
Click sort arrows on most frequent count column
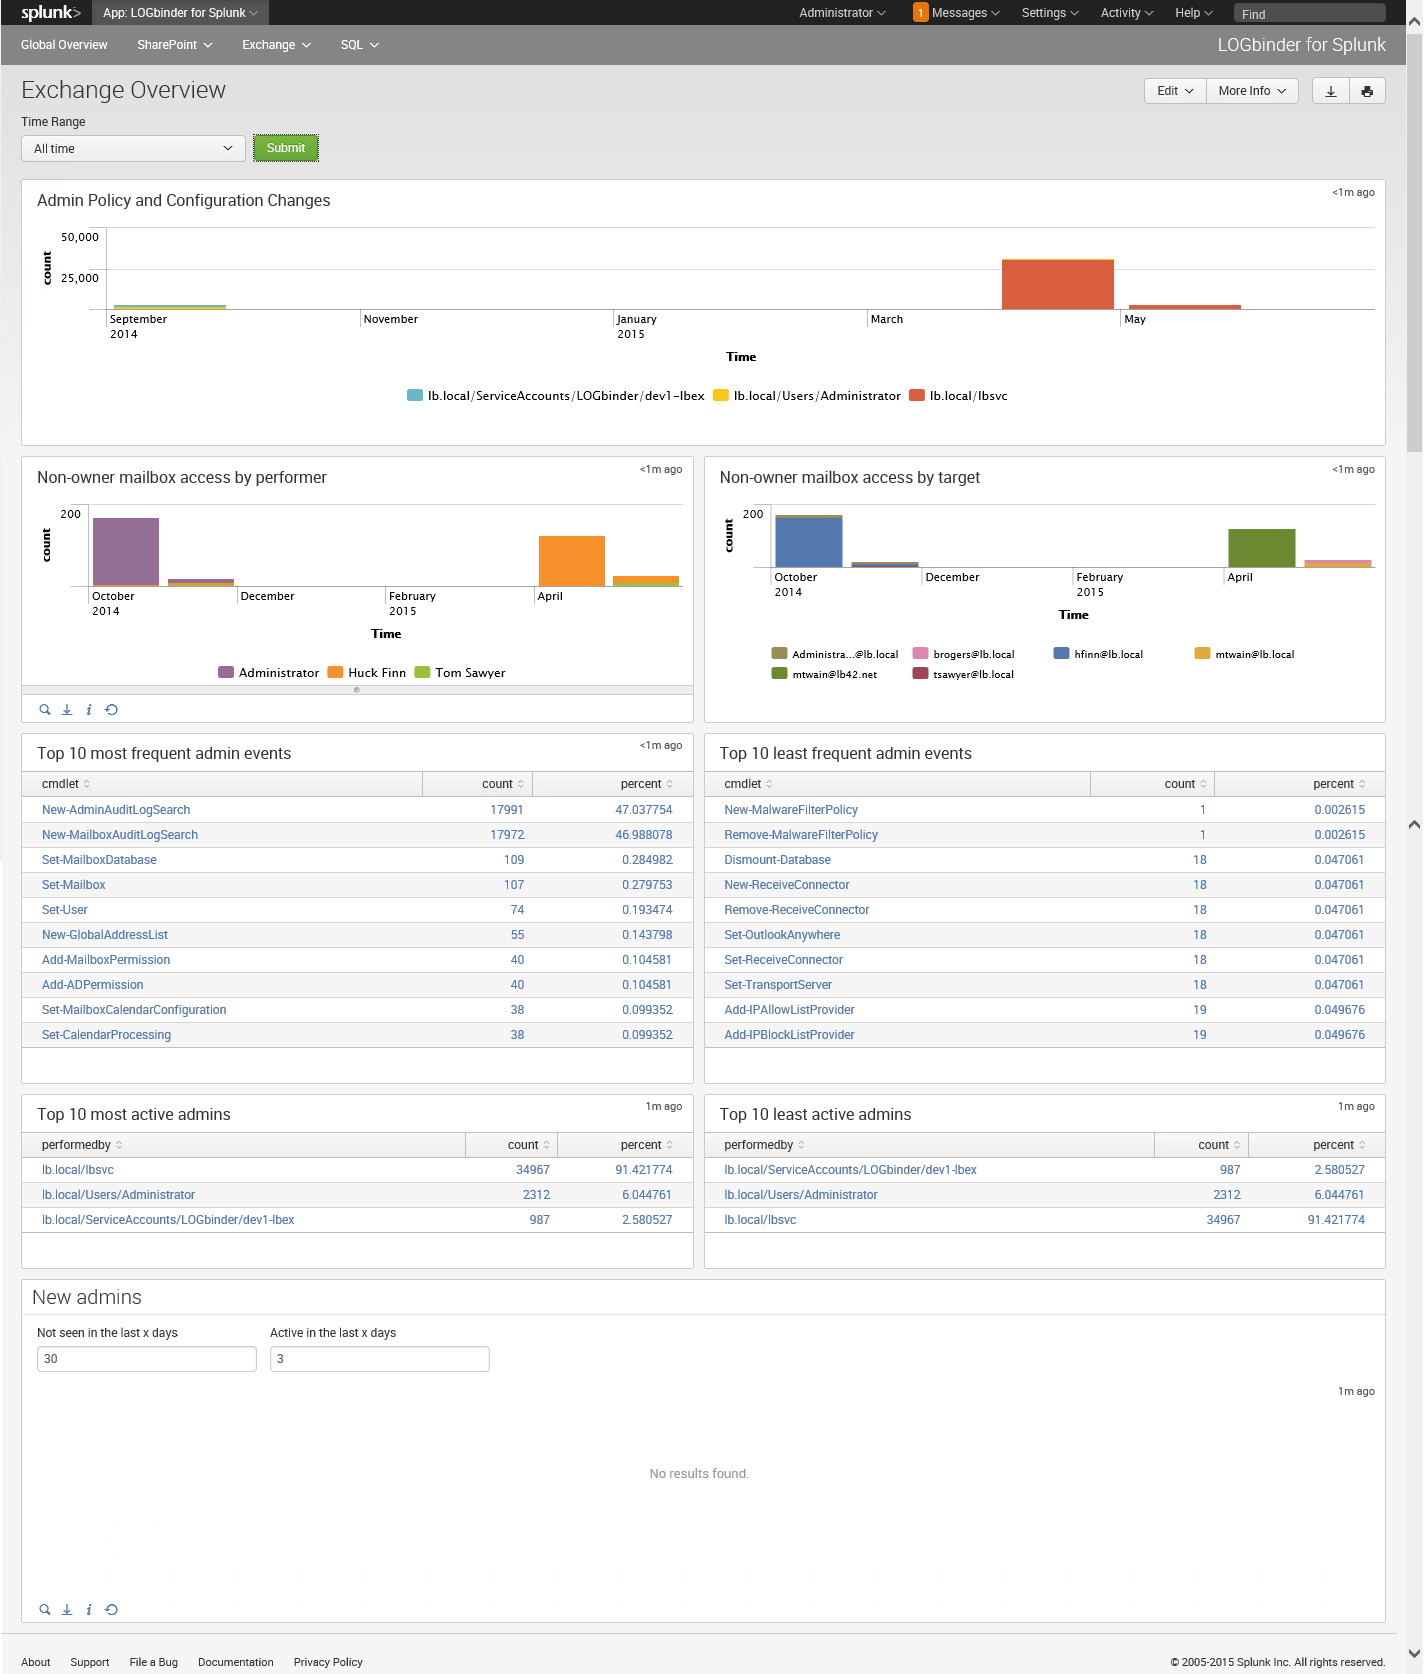click(x=521, y=784)
